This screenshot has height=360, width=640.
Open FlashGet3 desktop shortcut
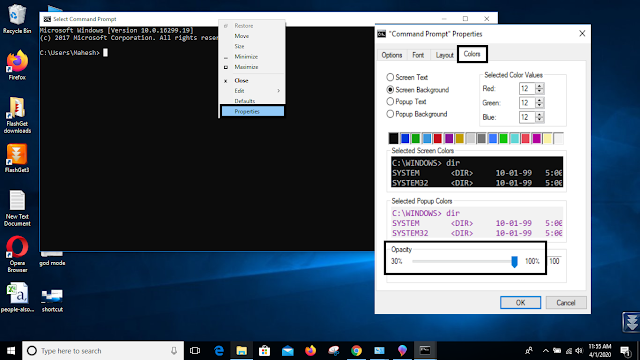(x=17, y=158)
